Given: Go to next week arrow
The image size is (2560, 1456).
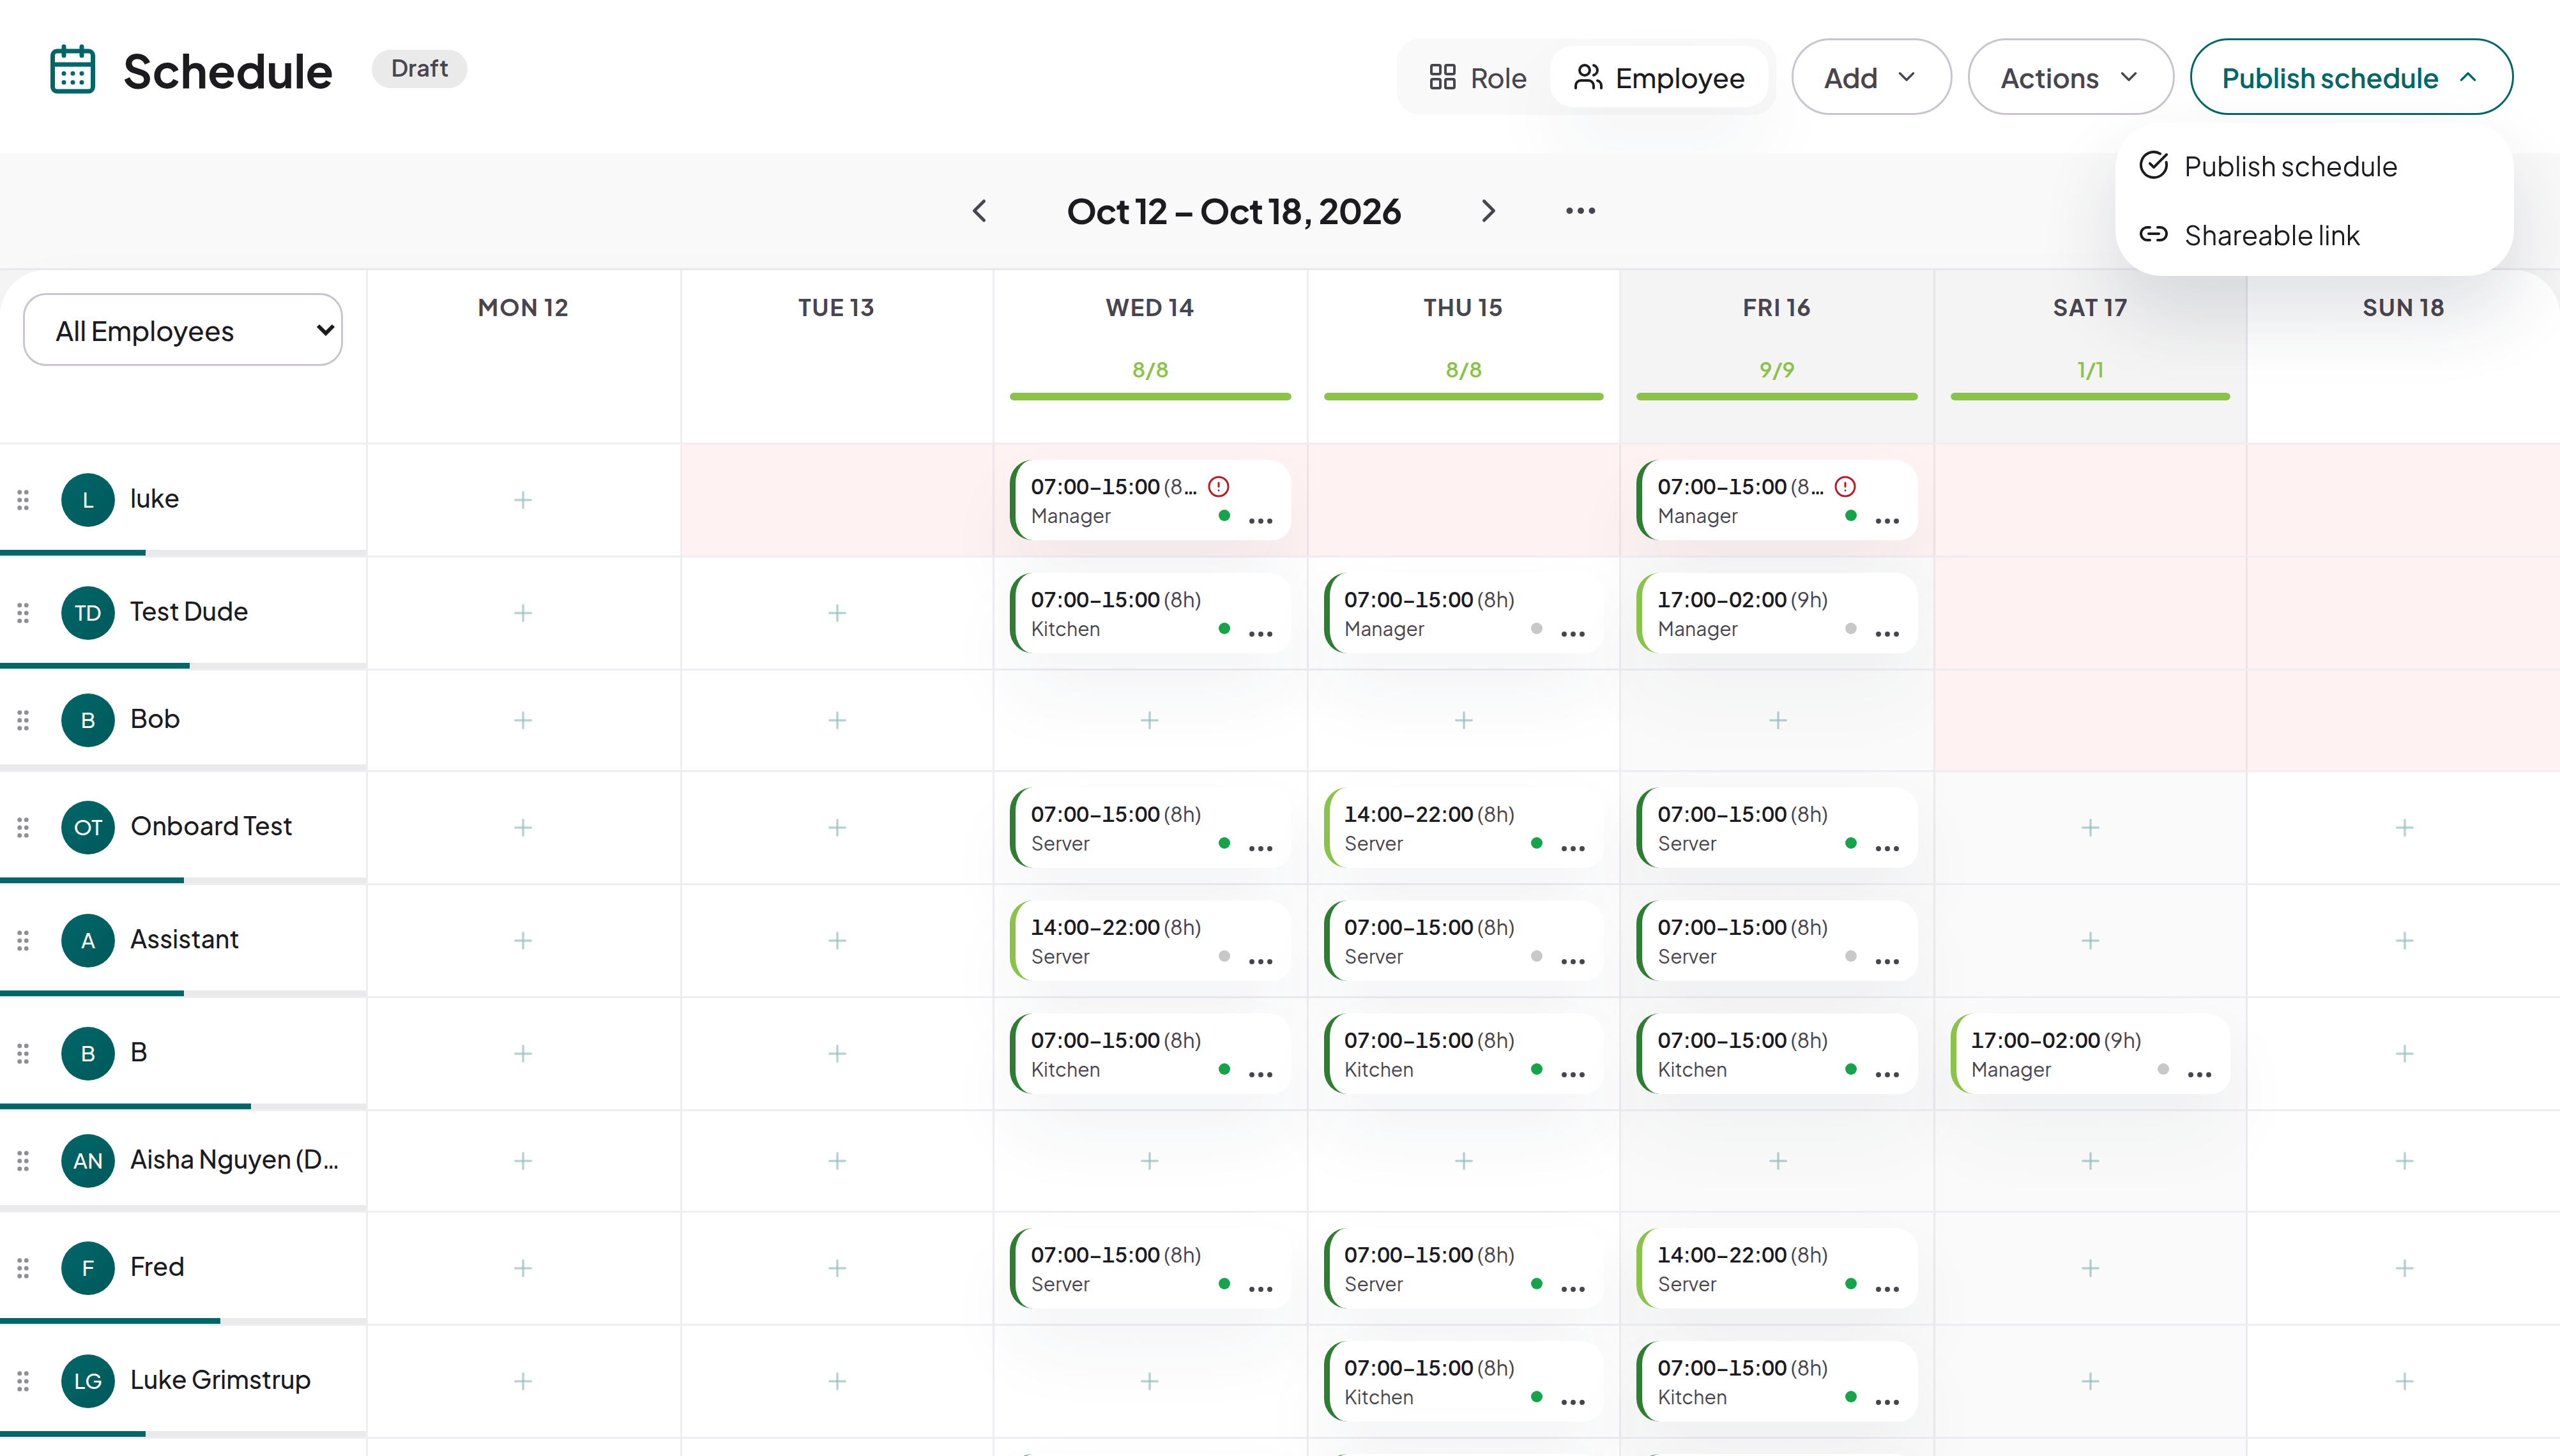Looking at the screenshot, I should tap(1488, 211).
